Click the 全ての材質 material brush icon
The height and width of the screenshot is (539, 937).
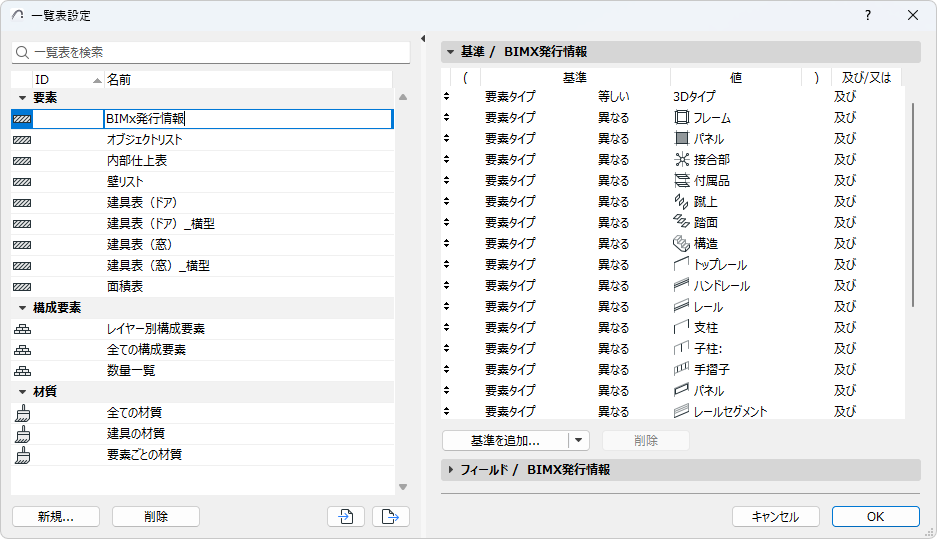point(22,413)
